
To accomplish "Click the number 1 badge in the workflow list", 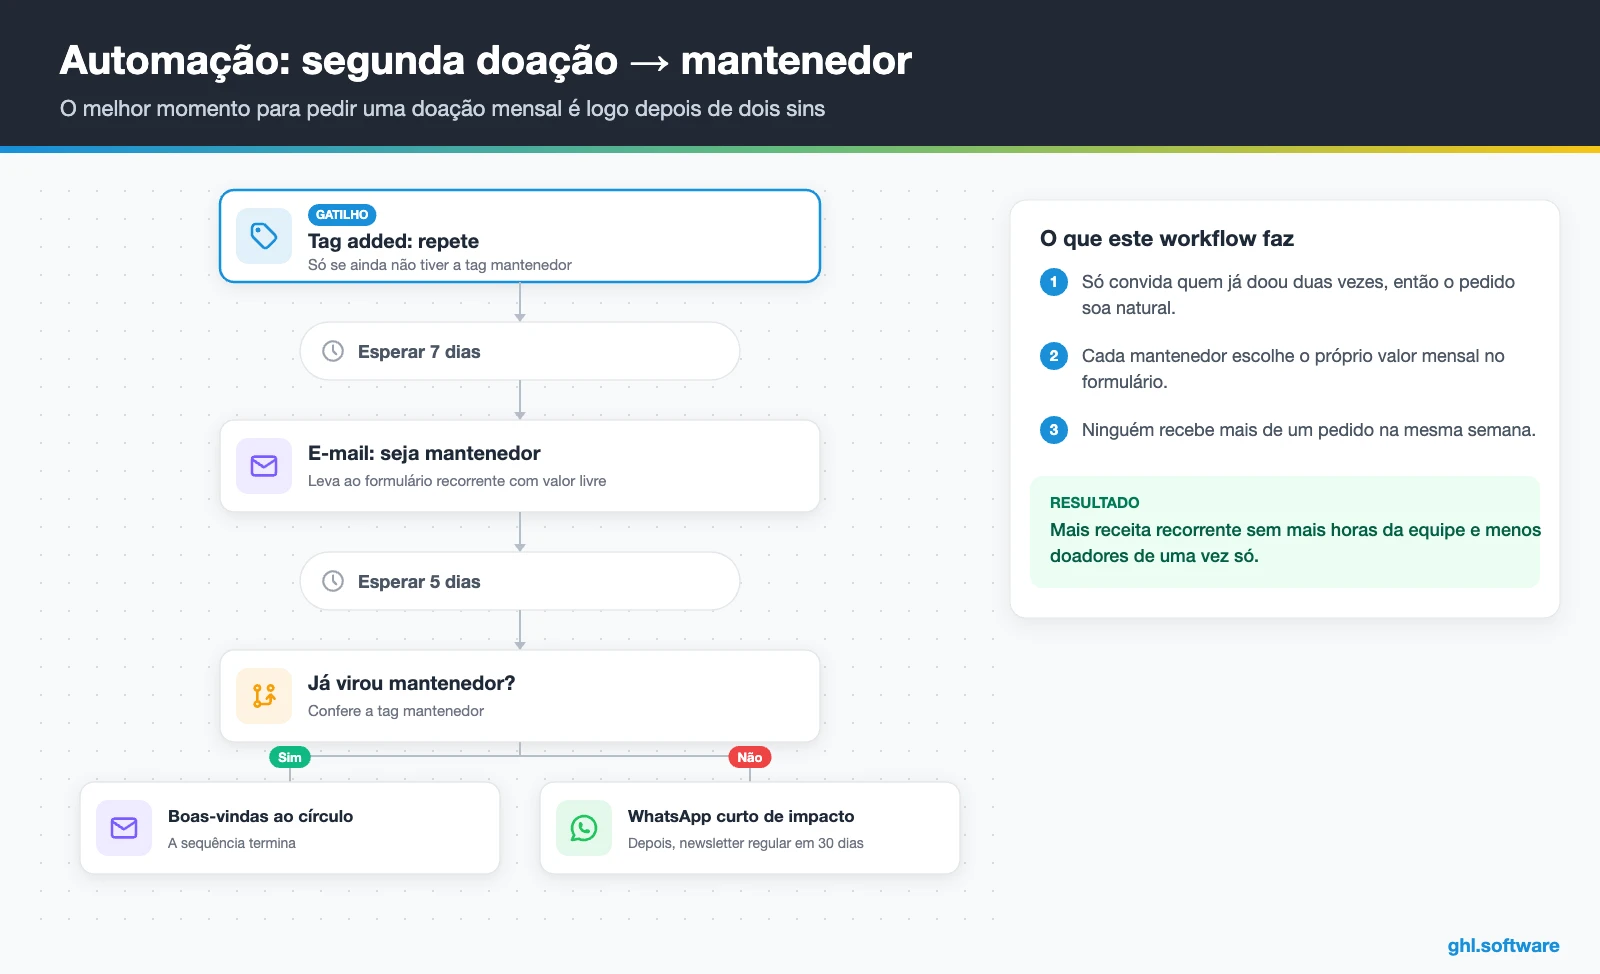I will coord(1054,282).
